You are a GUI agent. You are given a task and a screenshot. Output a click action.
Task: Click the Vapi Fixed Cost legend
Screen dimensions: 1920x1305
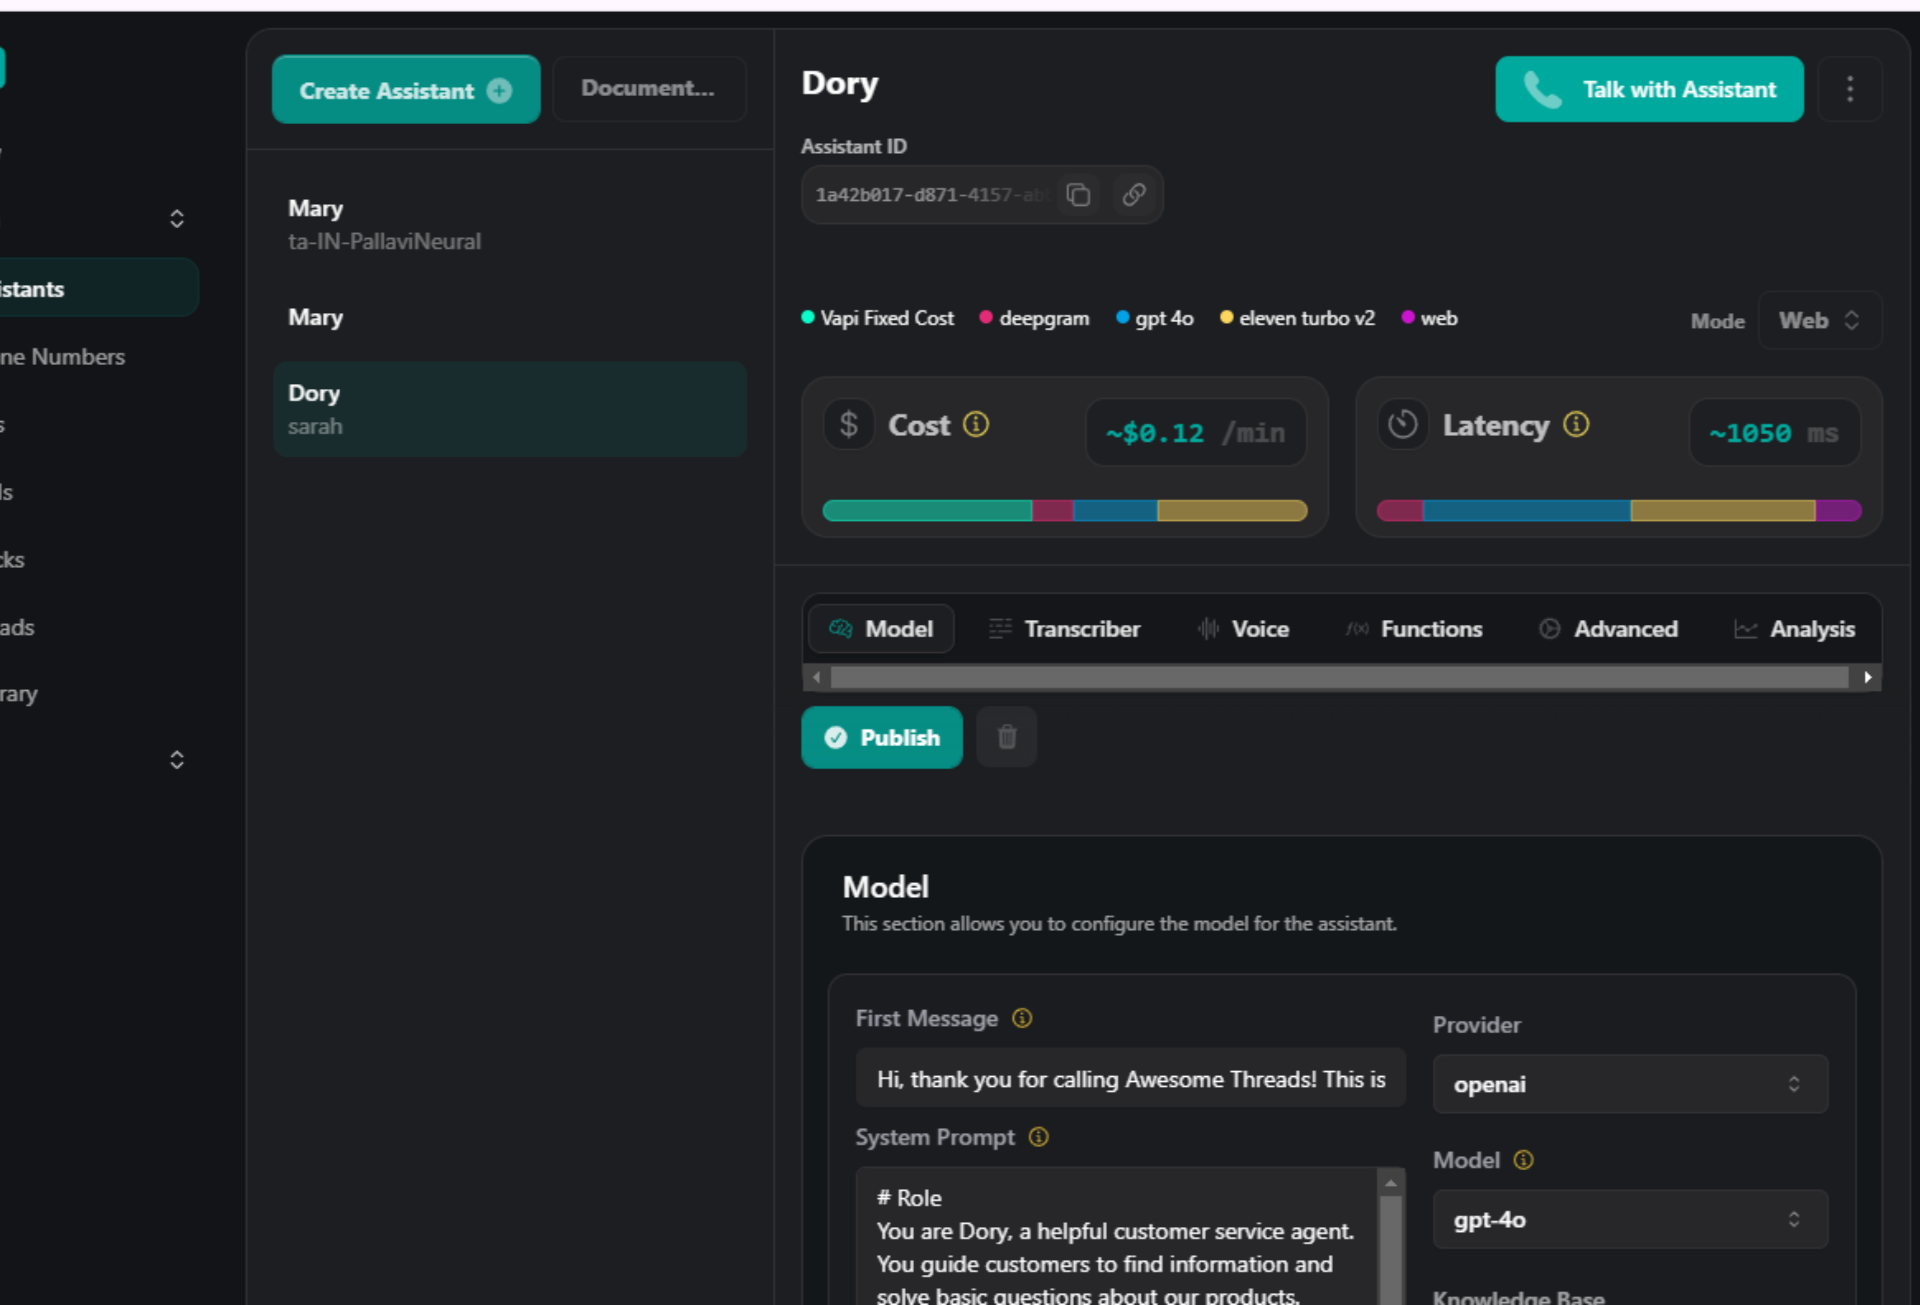[x=877, y=318]
